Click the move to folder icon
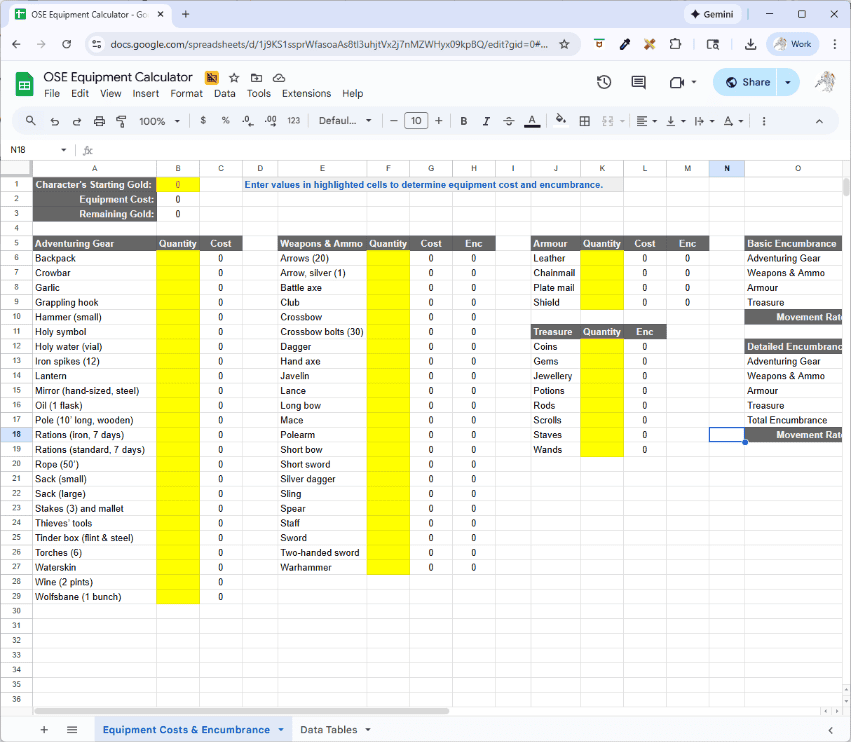This screenshot has height=742, width=851. click(x=256, y=78)
